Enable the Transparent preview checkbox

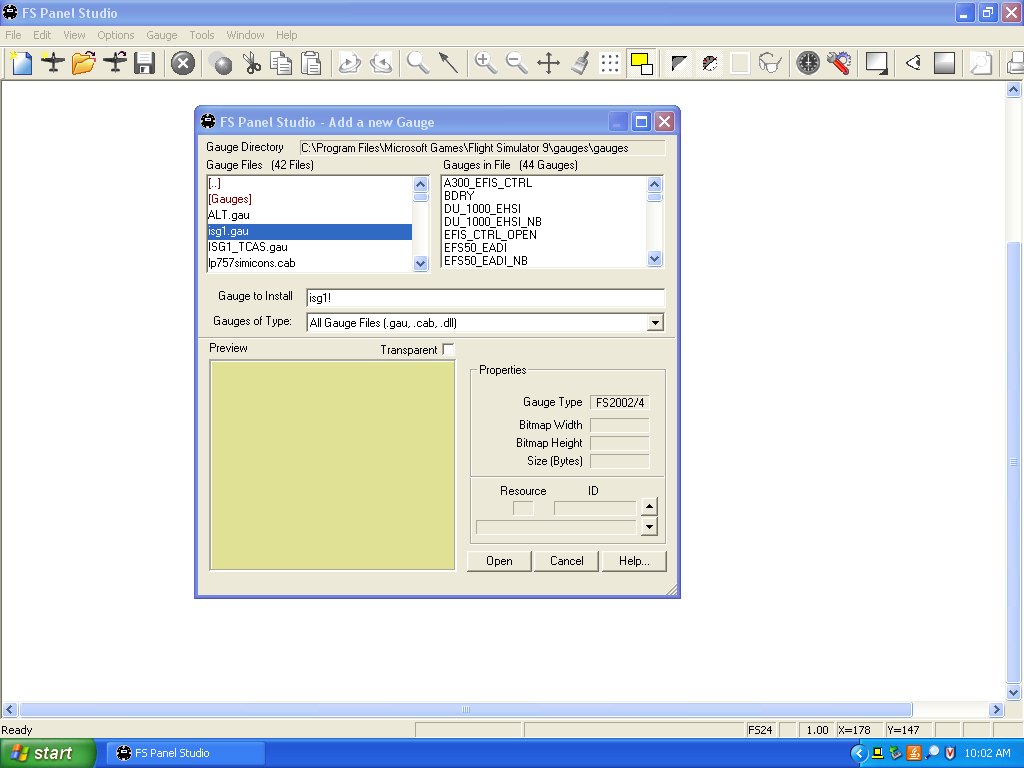click(448, 349)
